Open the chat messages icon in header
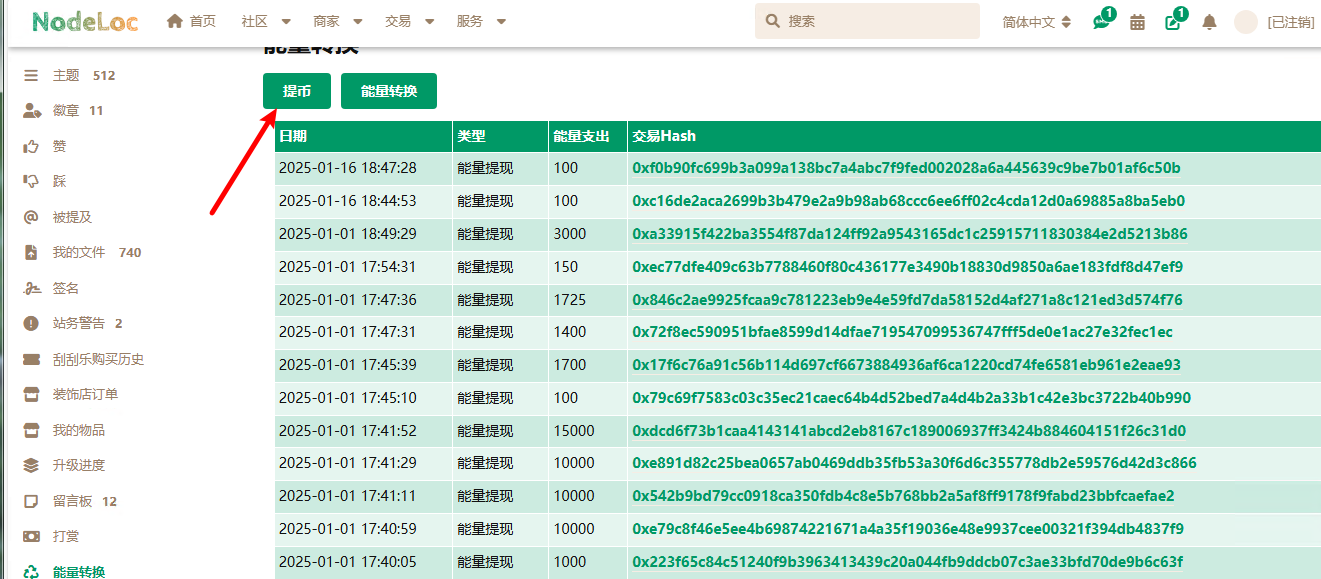 coord(1101,22)
